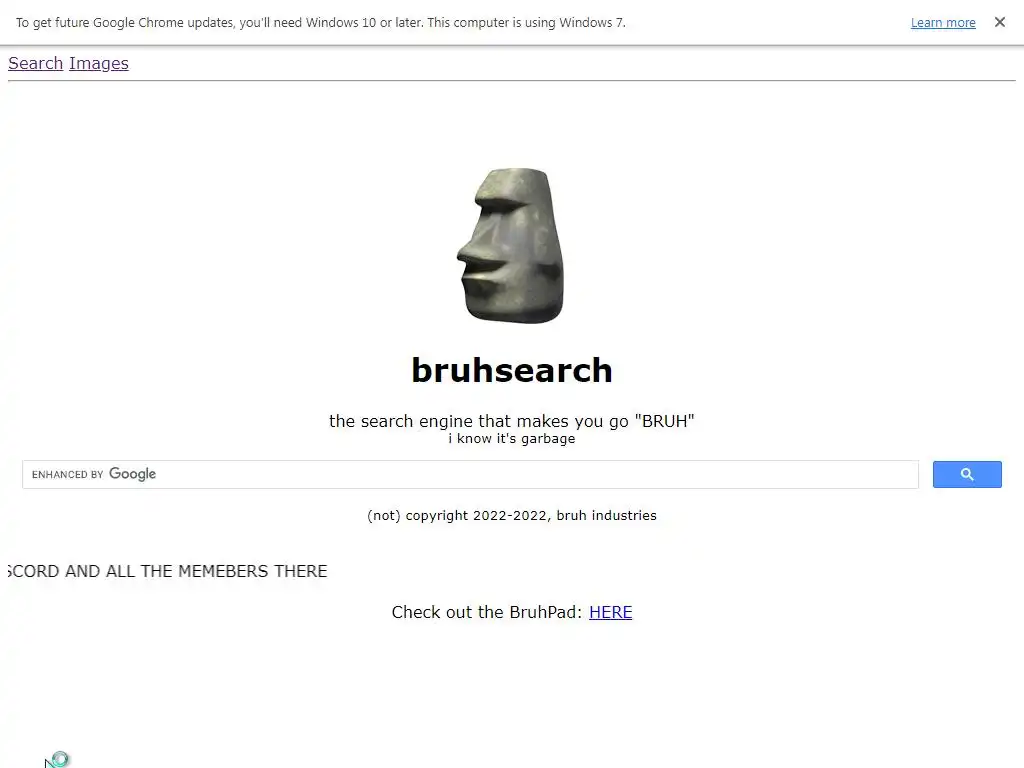Screen dimensions: 1024x768
Task: Click the Windows 7 update warning message
Action: [x=321, y=23]
